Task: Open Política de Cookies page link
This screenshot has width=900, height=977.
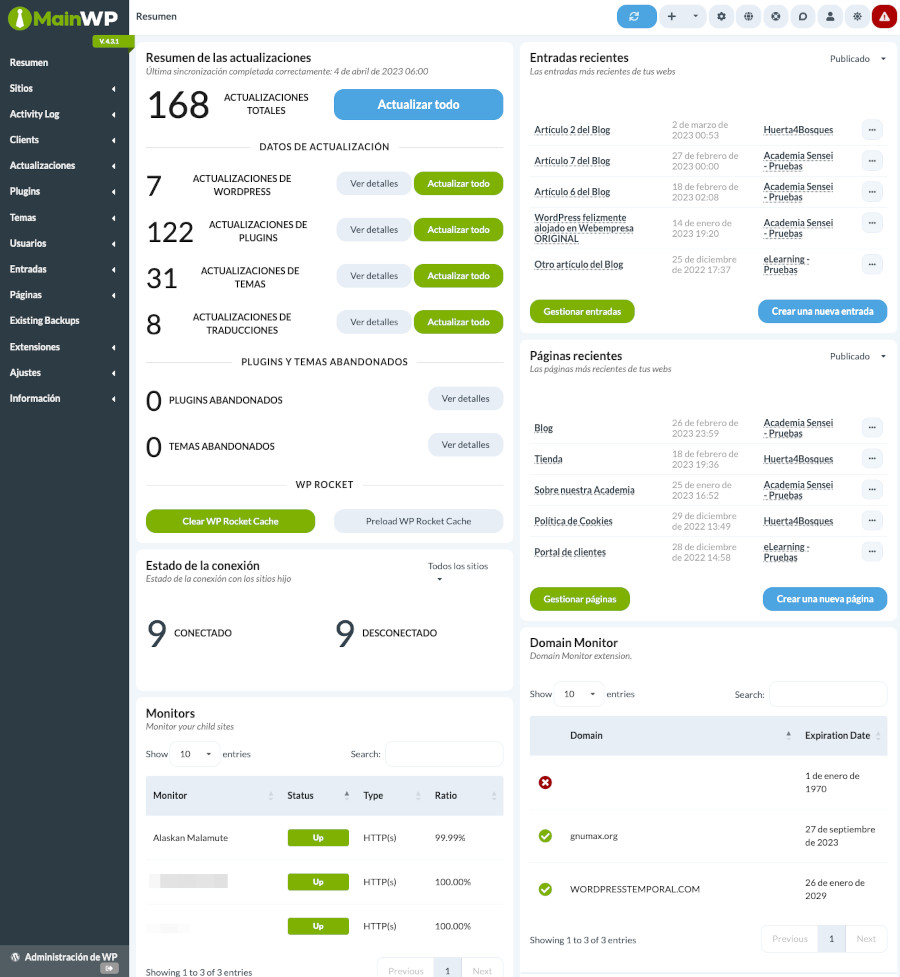Action: tap(573, 521)
